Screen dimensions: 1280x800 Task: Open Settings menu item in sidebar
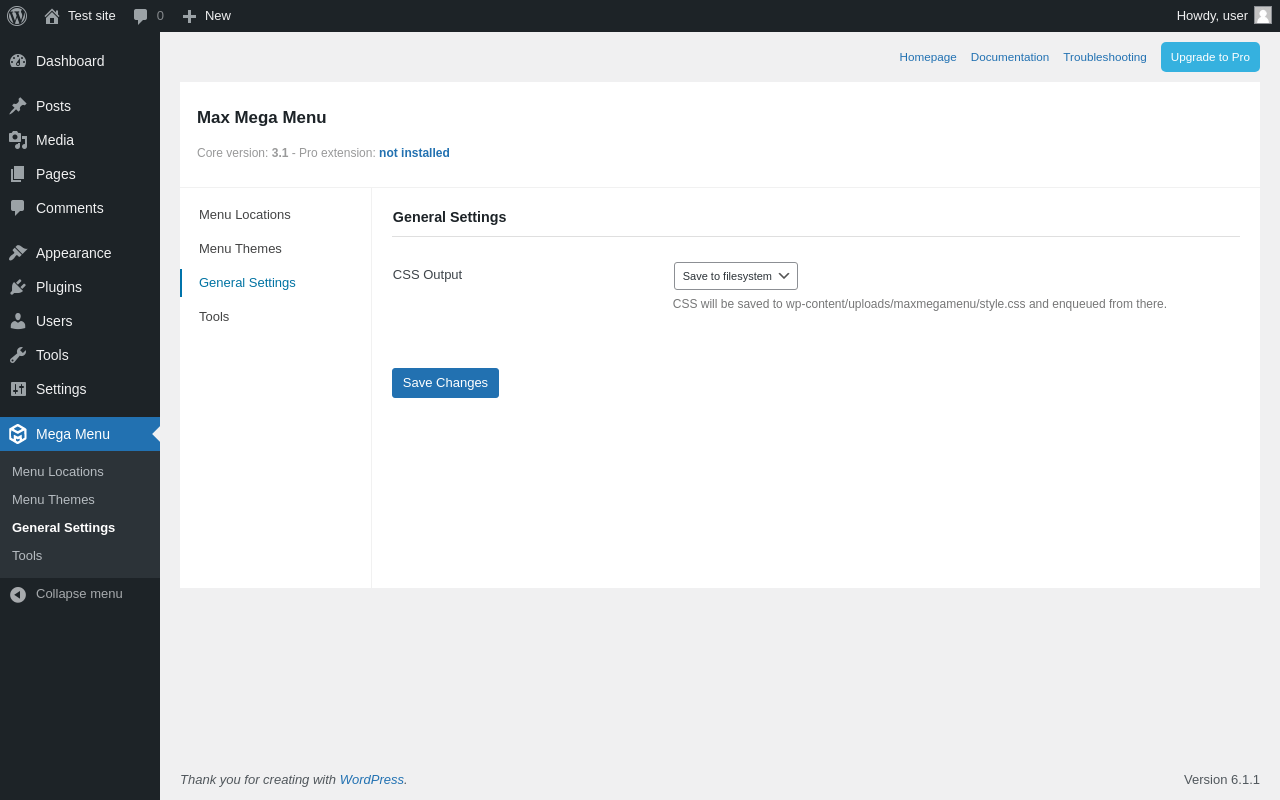[x=80, y=389]
